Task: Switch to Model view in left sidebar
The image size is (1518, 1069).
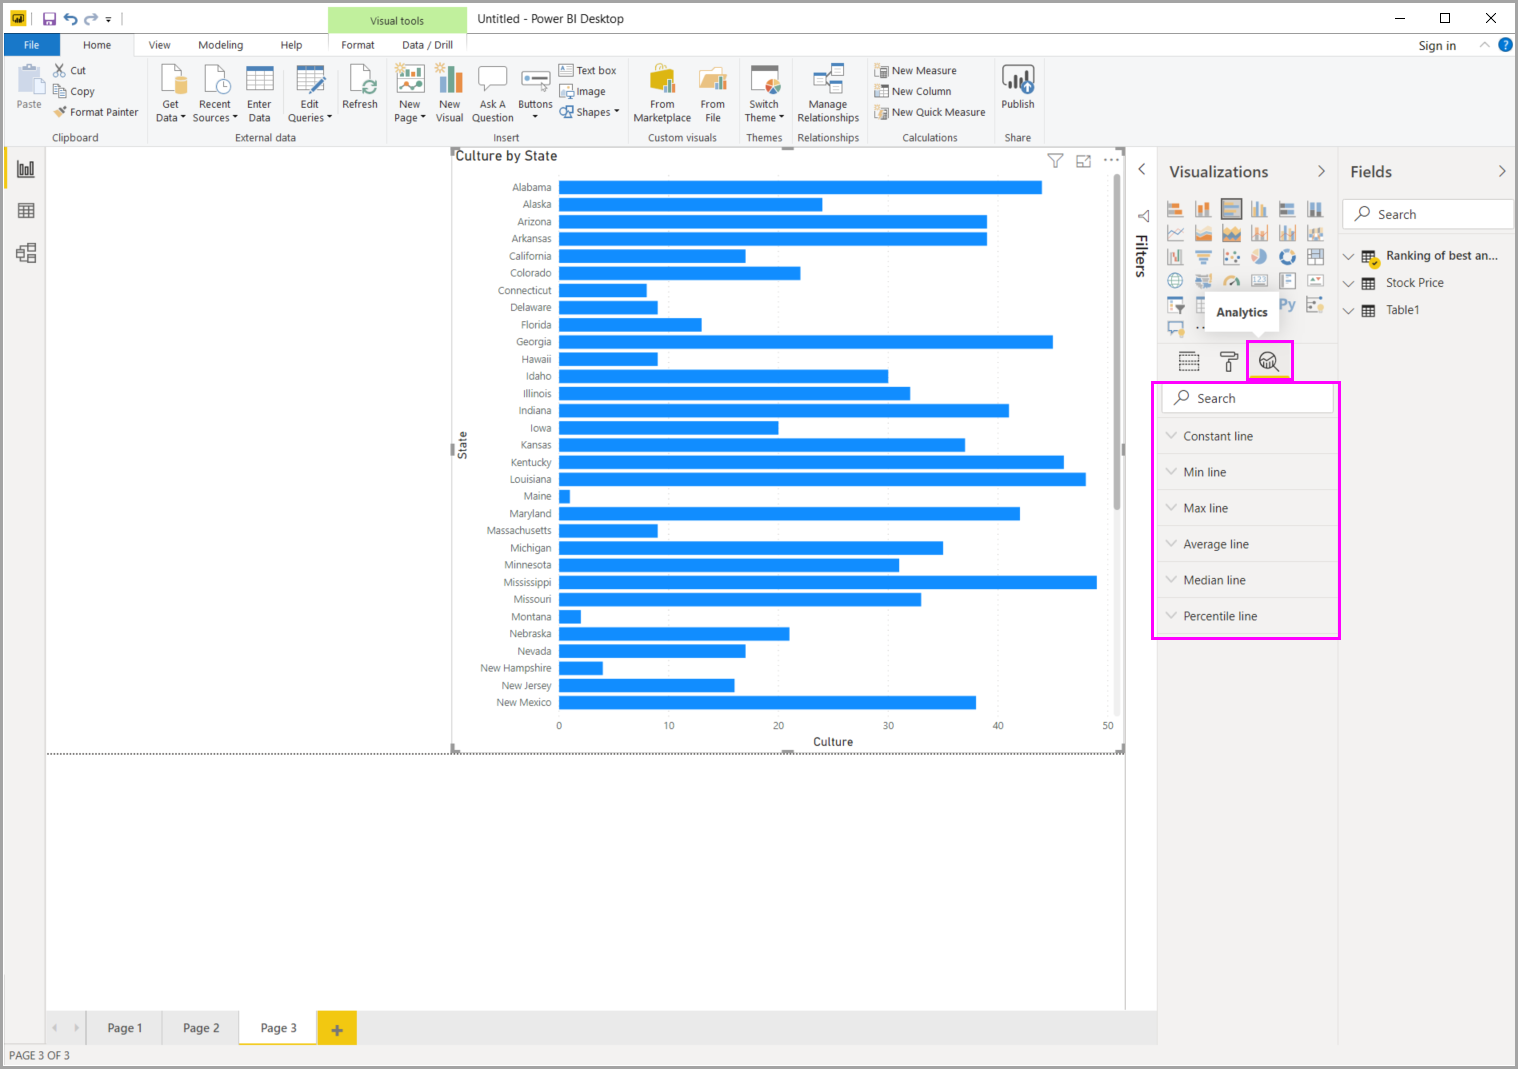Action: tap(26, 253)
